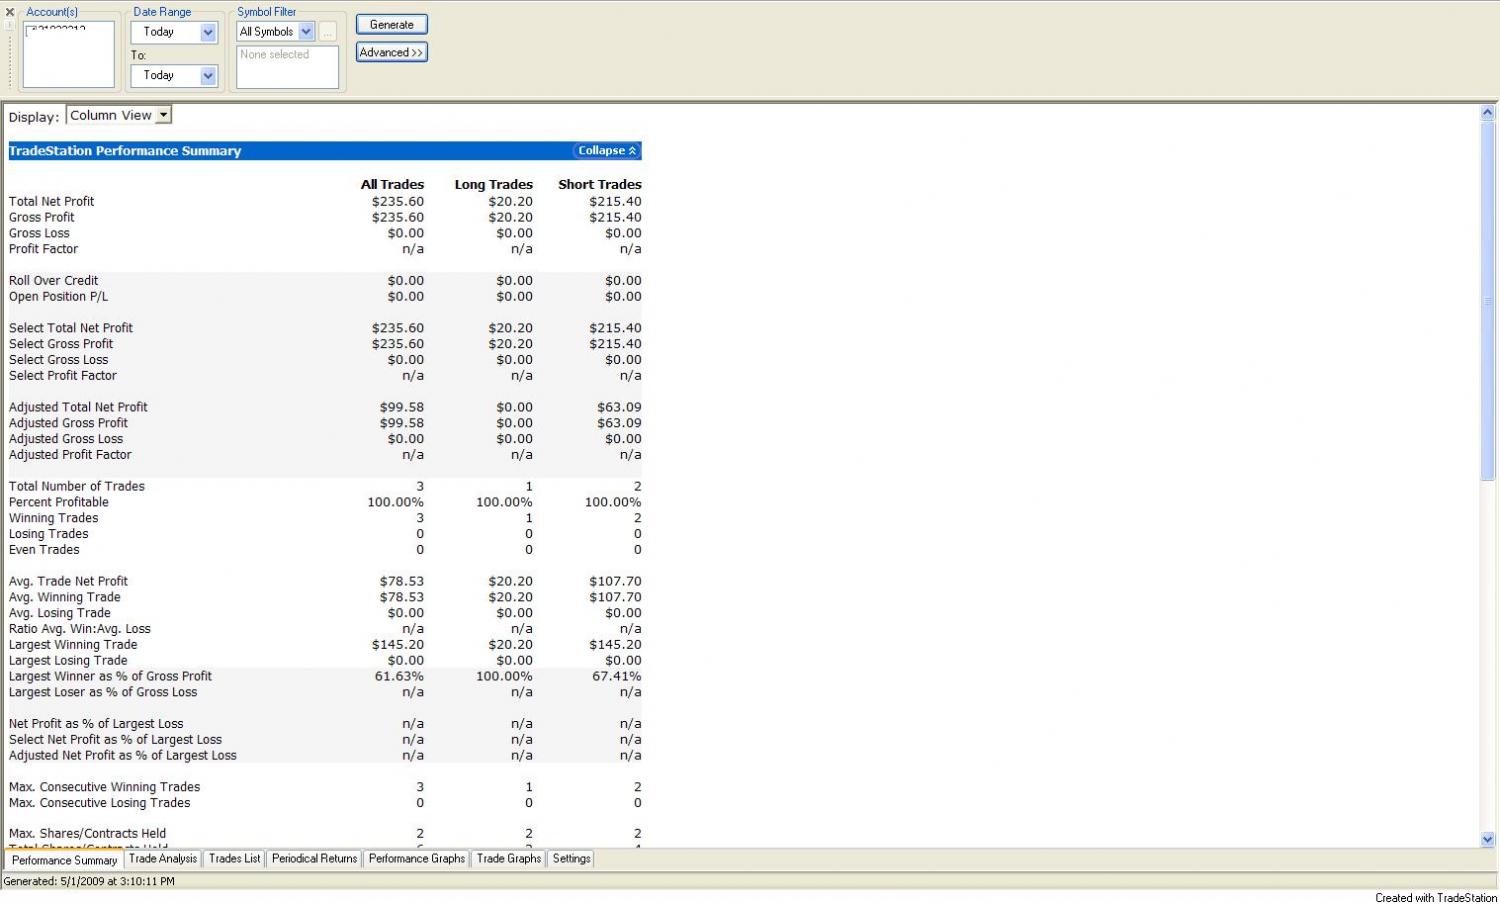Click the 'Largest Losing Trade' label

pyautogui.click(x=68, y=661)
